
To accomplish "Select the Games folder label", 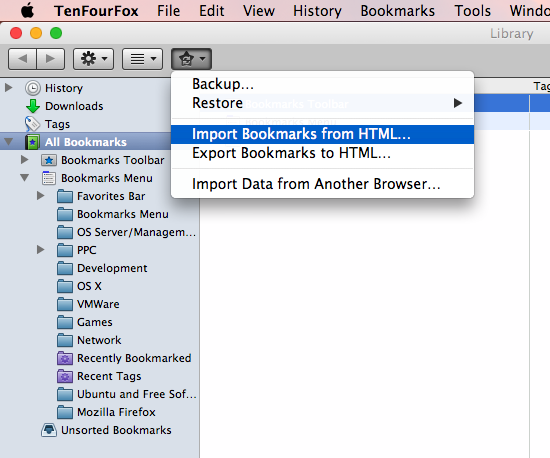I will tap(95, 322).
